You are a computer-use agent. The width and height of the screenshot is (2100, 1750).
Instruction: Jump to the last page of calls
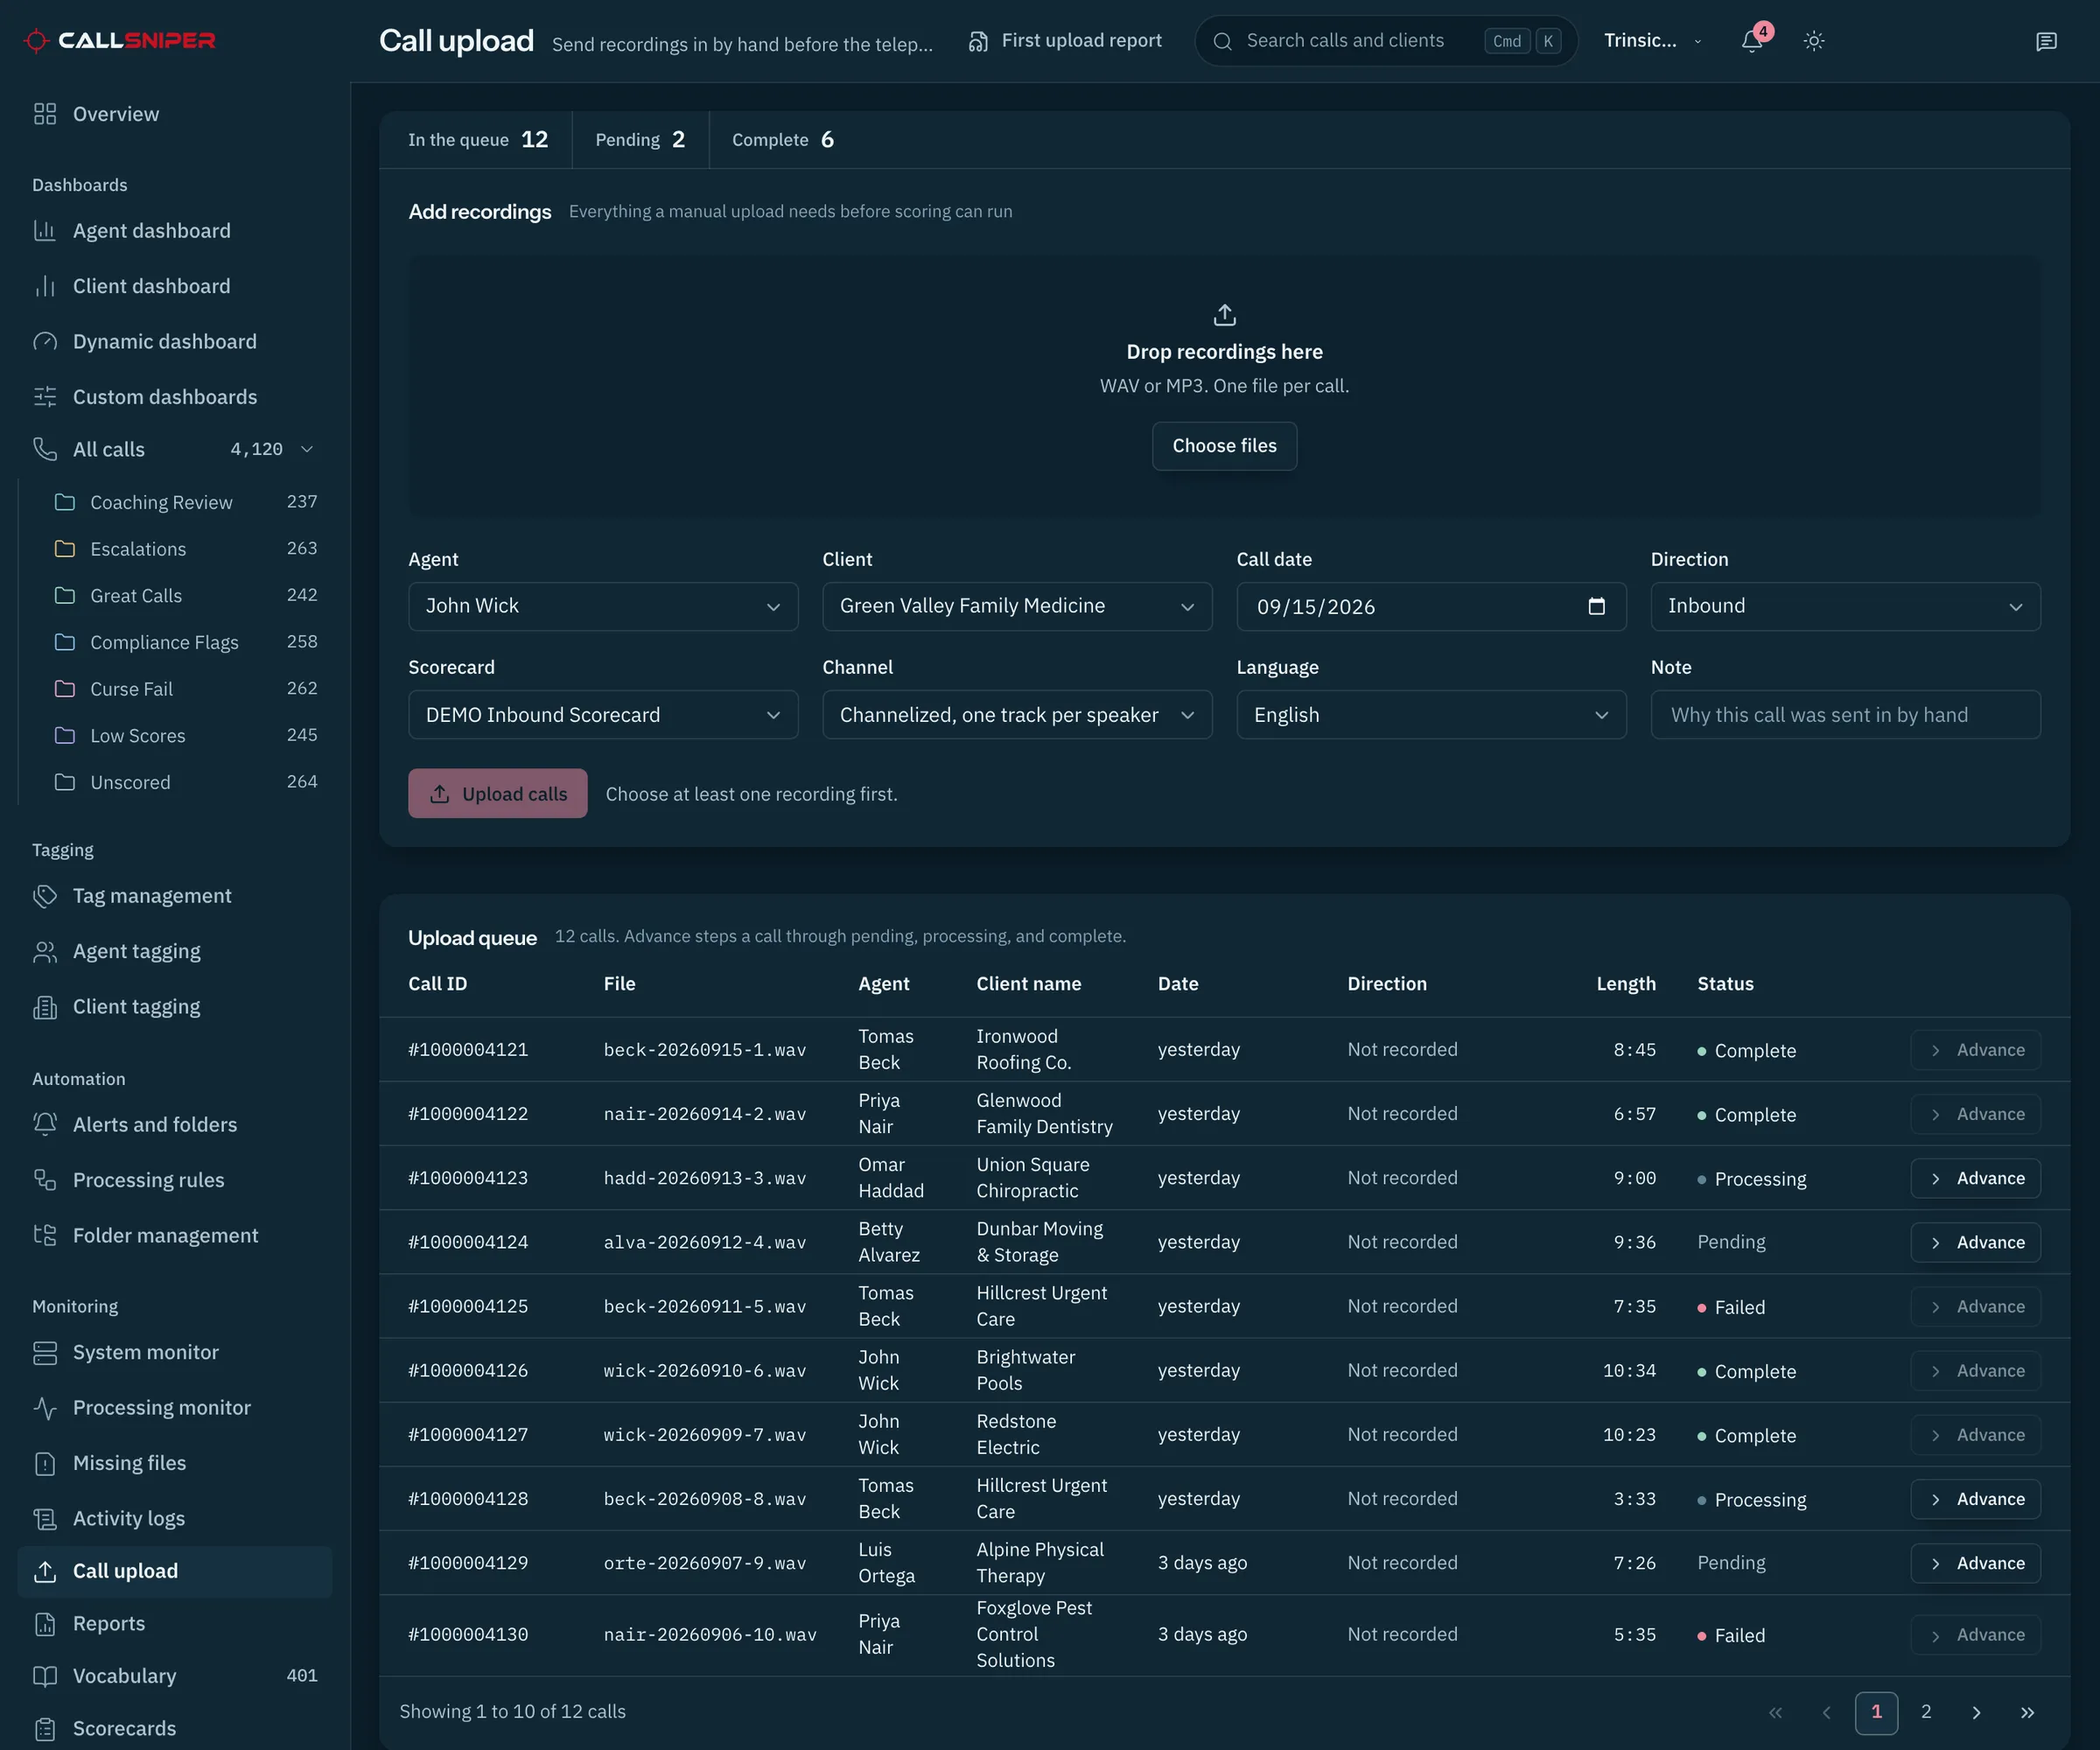coord(2027,1713)
